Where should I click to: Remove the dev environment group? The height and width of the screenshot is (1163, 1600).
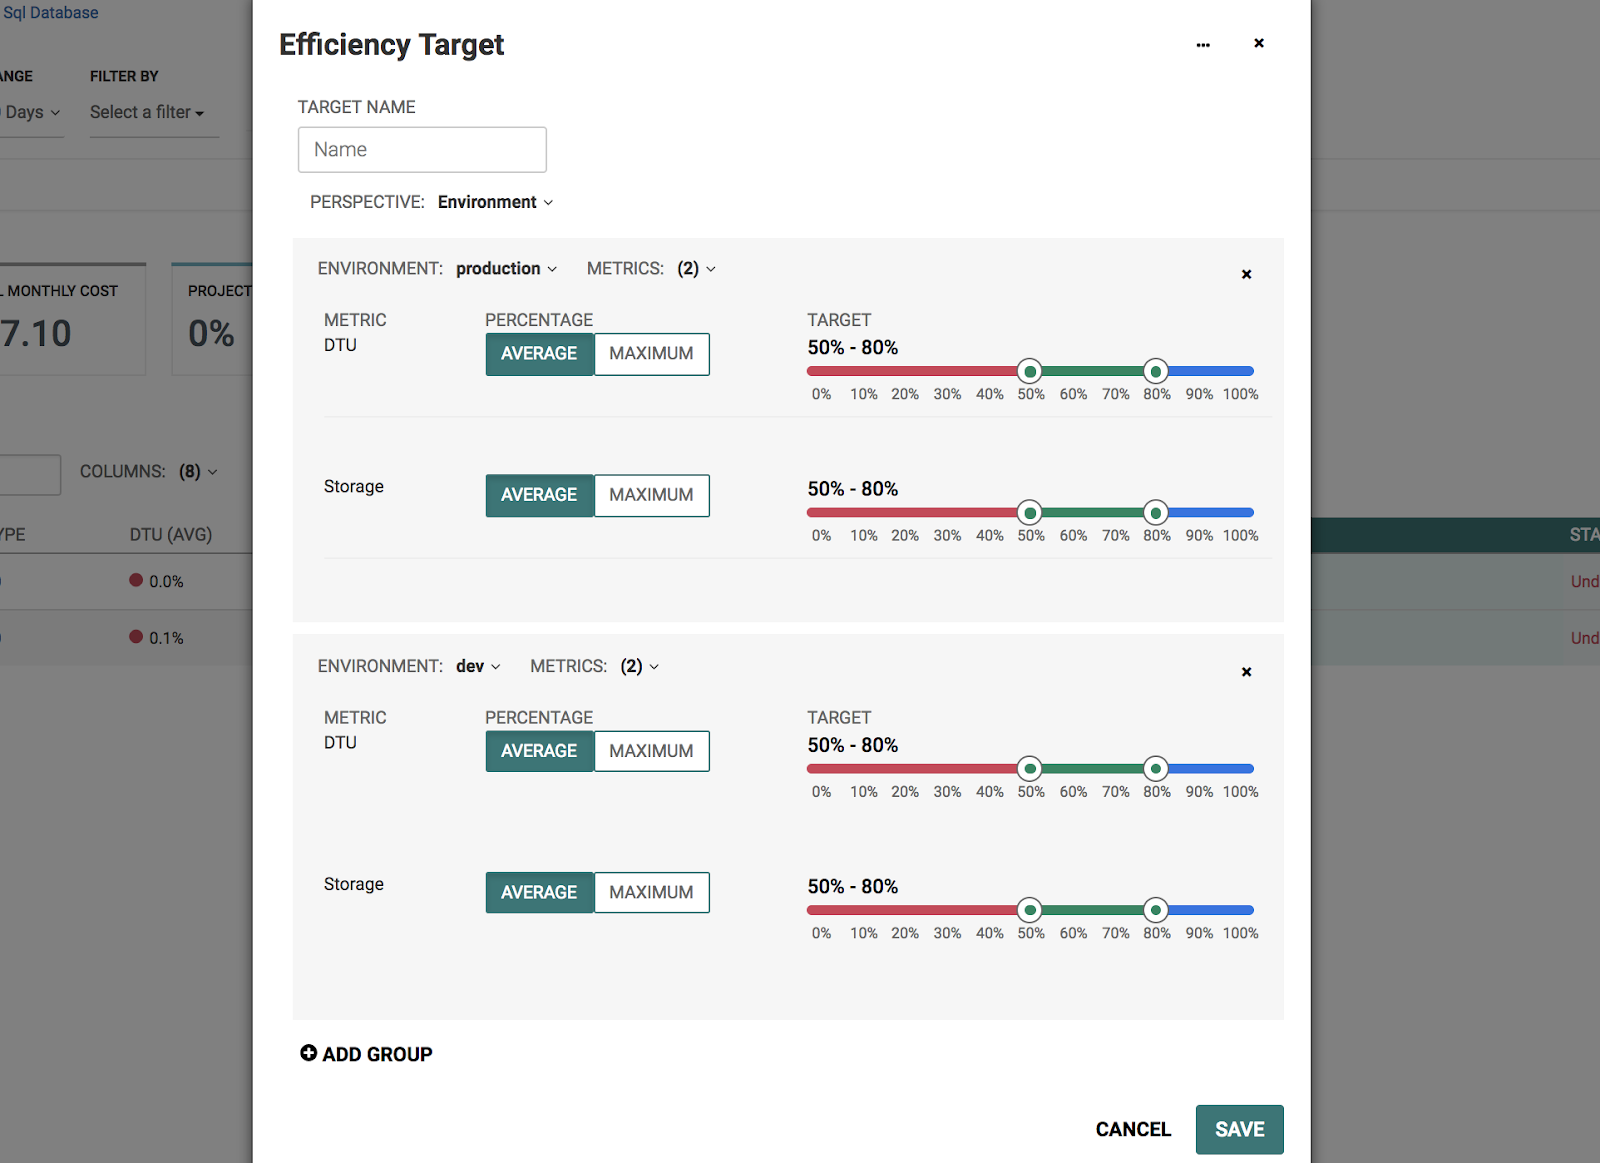coord(1246,672)
